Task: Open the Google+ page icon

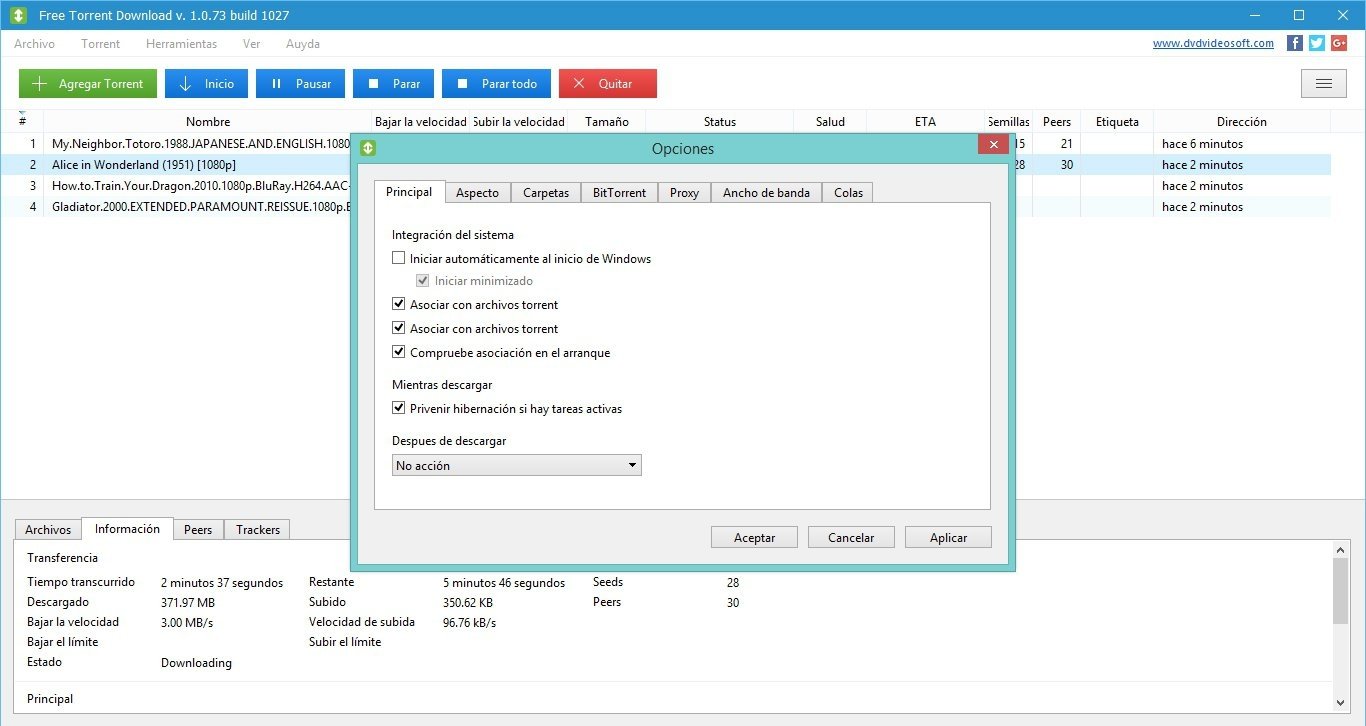Action: pyautogui.click(x=1340, y=43)
